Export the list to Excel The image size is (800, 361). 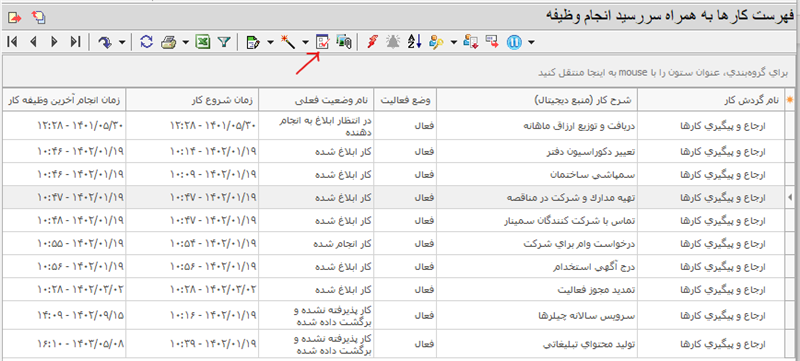[203, 42]
